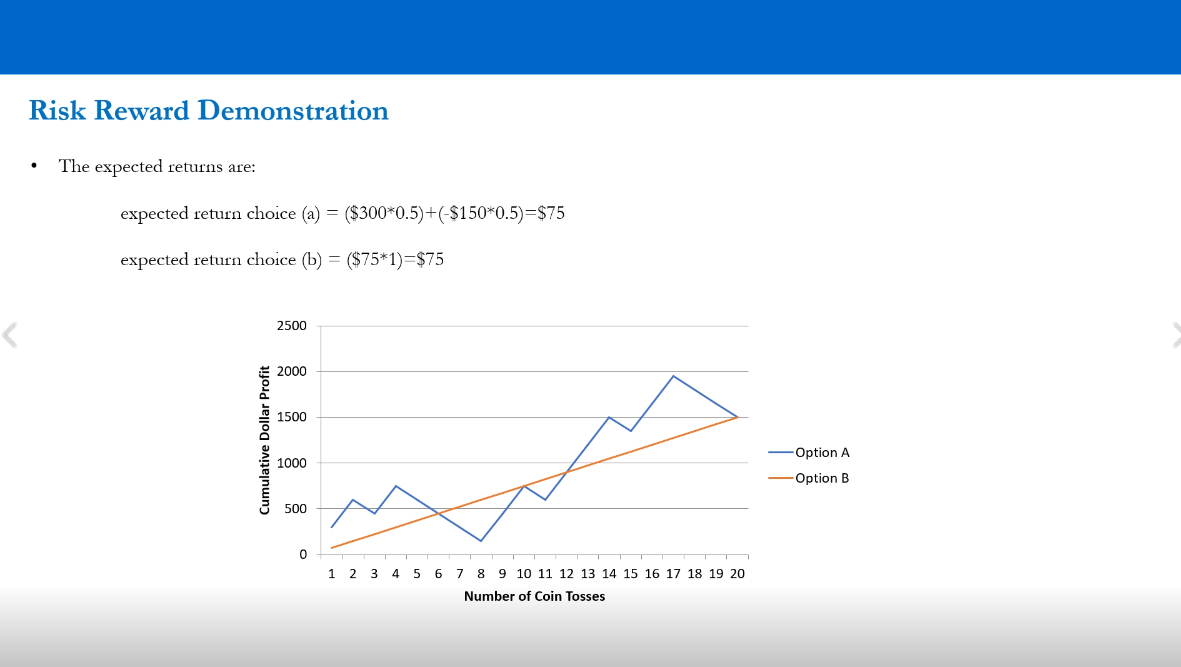Click the Option A legend entry
Screen dimensions: 1181x667
coord(822,452)
